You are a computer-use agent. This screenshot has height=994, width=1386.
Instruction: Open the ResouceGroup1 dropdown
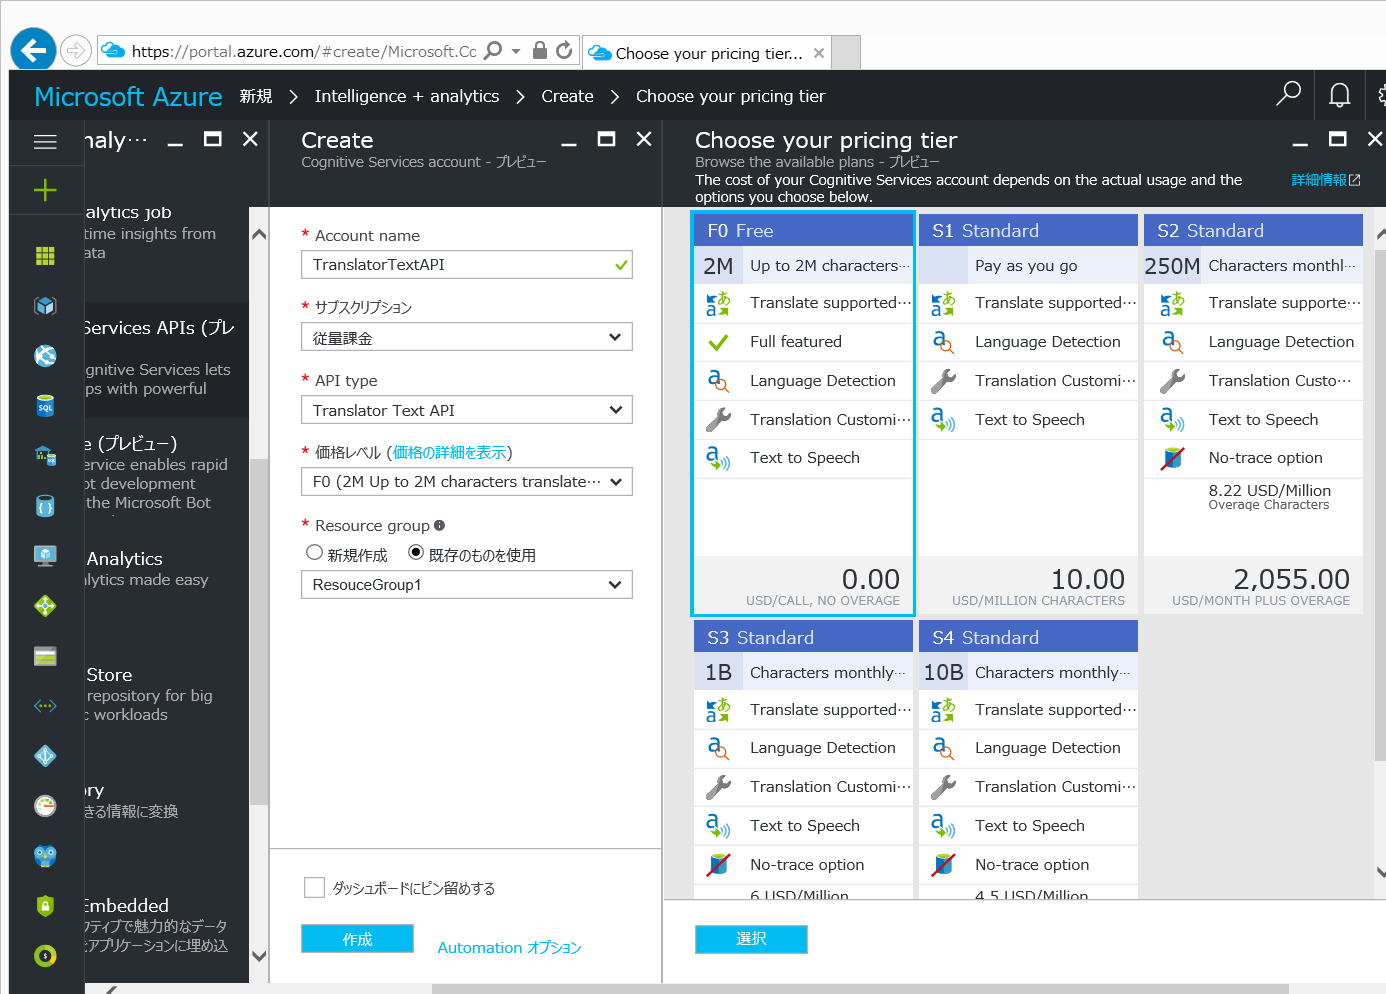pos(467,585)
